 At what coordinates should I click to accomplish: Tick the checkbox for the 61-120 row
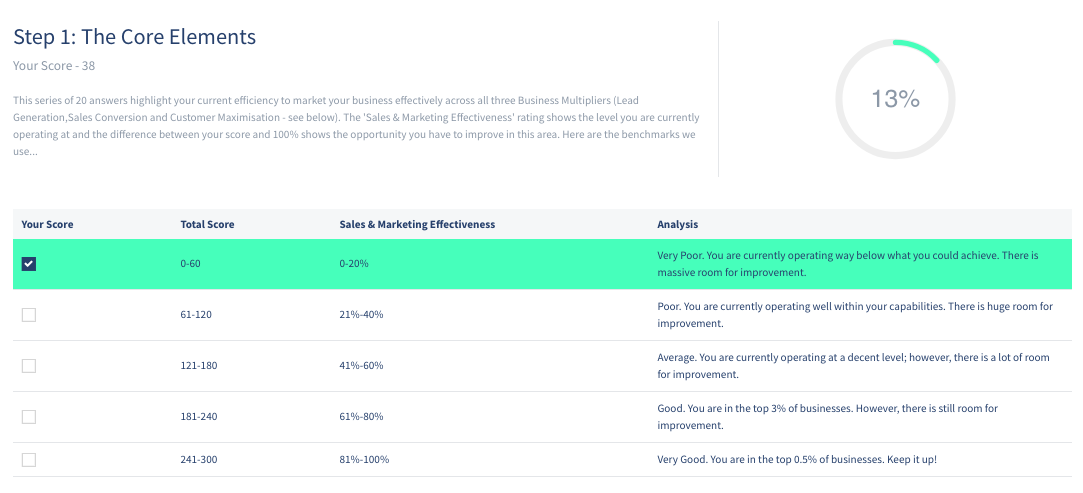coord(29,315)
